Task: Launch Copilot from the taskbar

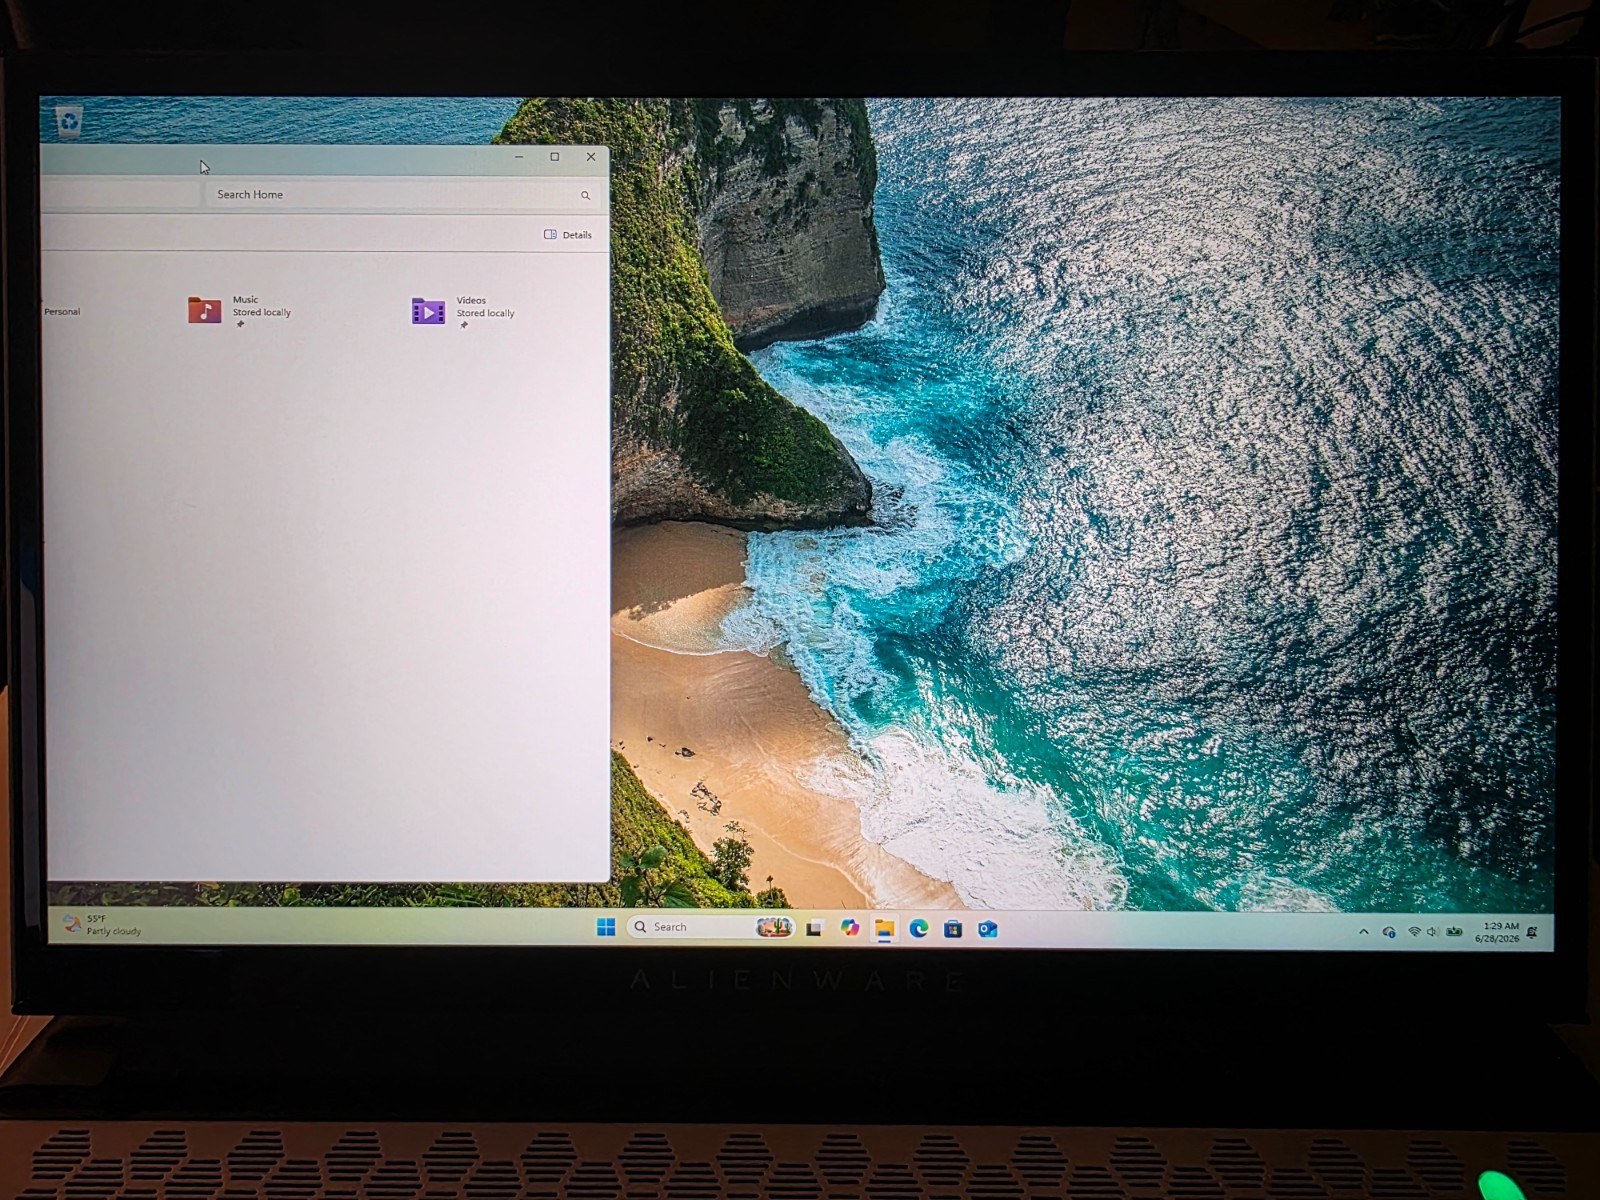Action: pyautogui.click(x=850, y=928)
